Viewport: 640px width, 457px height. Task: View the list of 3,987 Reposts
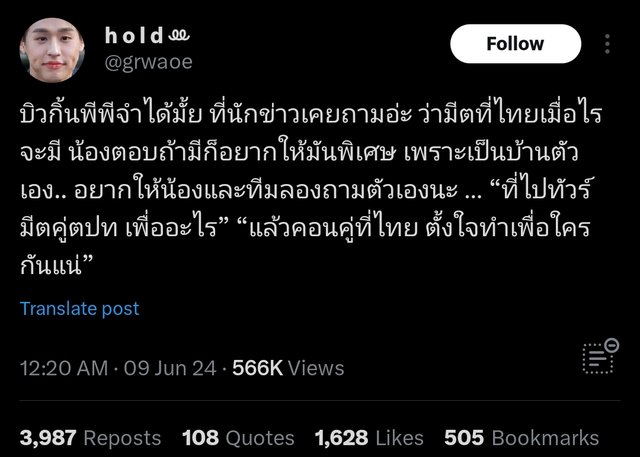(x=90, y=438)
